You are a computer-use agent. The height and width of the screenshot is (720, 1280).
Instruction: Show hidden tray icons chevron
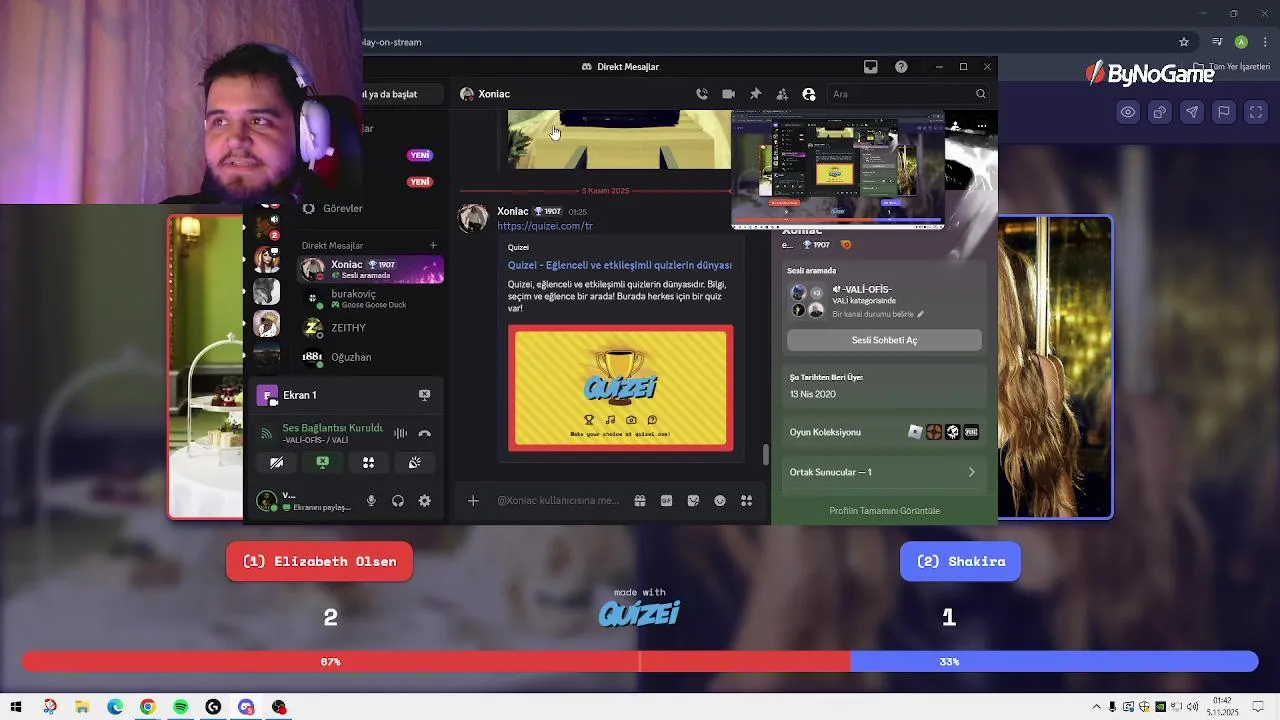click(1096, 707)
